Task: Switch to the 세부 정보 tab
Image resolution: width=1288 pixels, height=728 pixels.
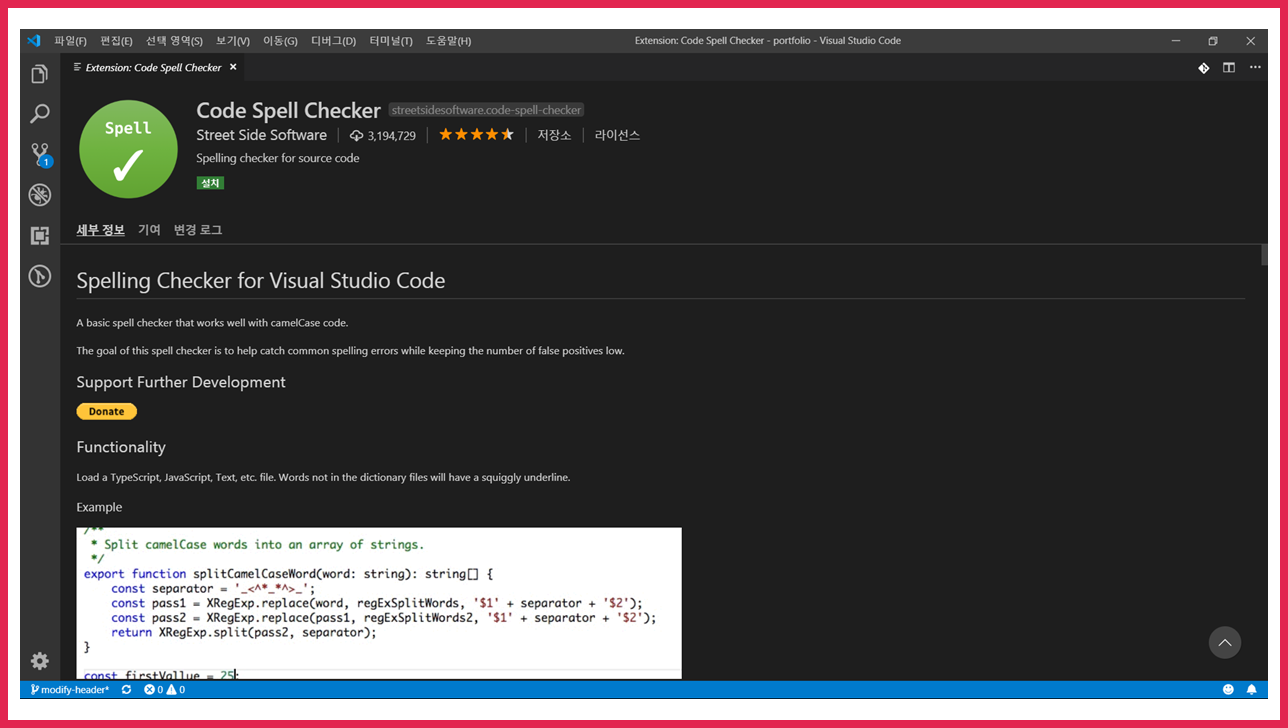Action: [x=101, y=230]
